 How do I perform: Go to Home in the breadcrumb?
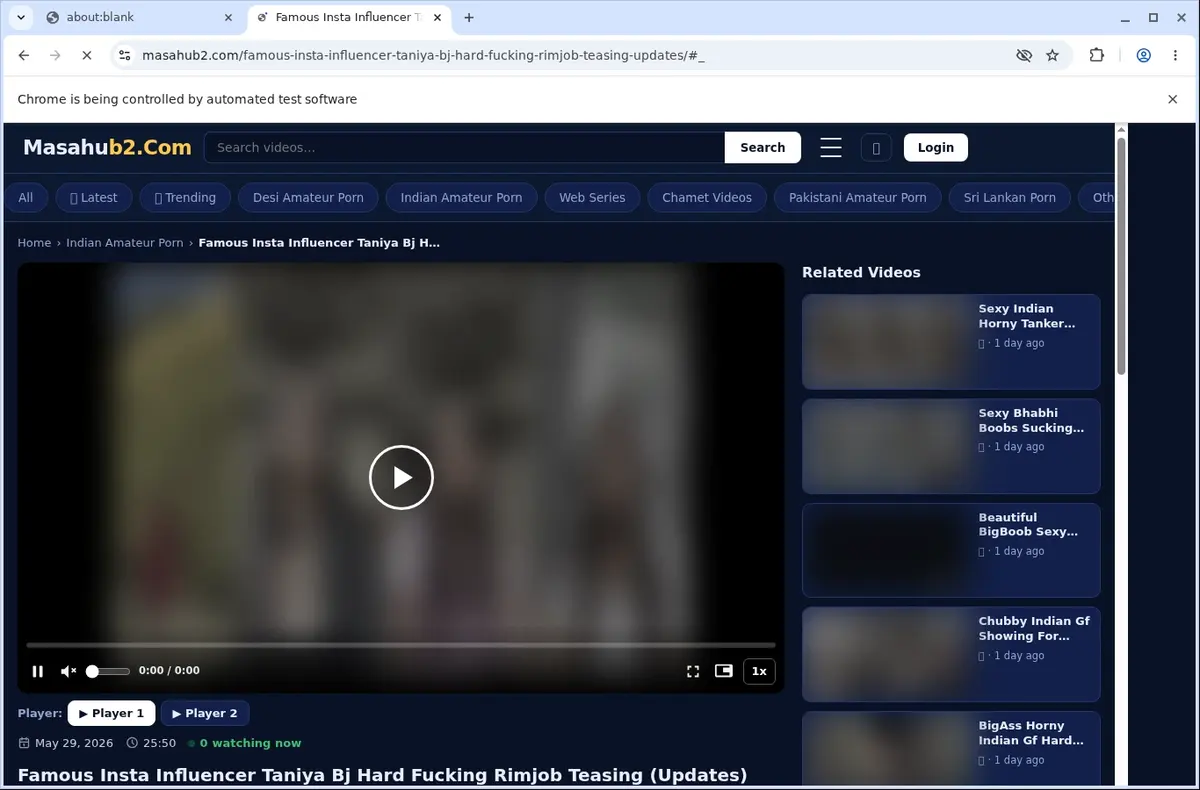pyautogui.click(x=34, y=243)
